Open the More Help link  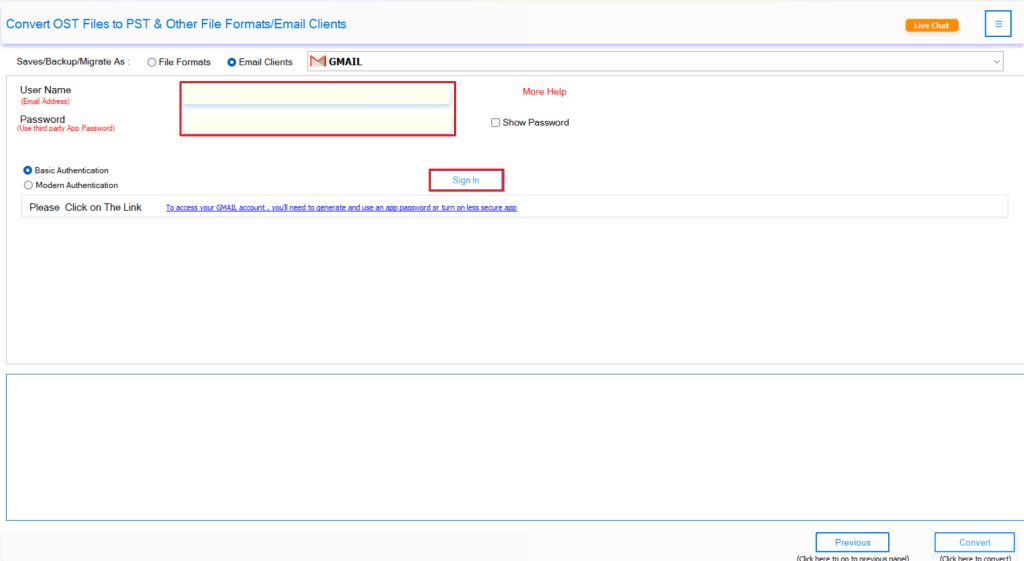click(544, 91)
